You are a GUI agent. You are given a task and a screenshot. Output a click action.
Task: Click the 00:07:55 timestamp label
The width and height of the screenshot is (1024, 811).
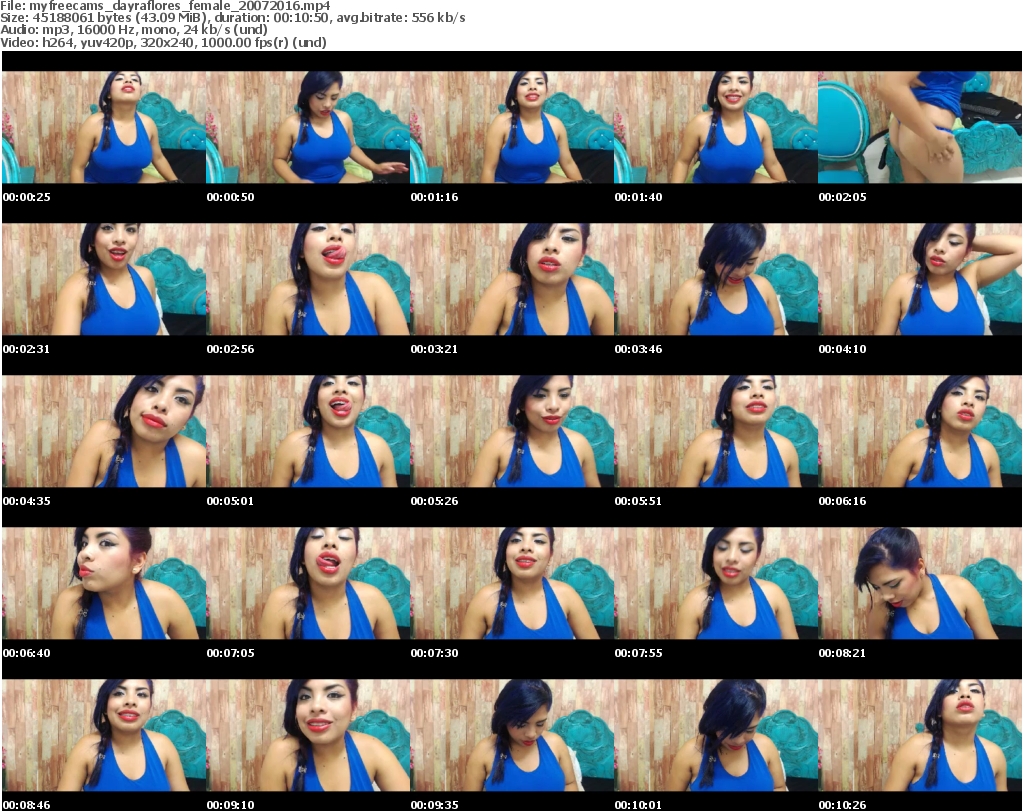point(639,653)
